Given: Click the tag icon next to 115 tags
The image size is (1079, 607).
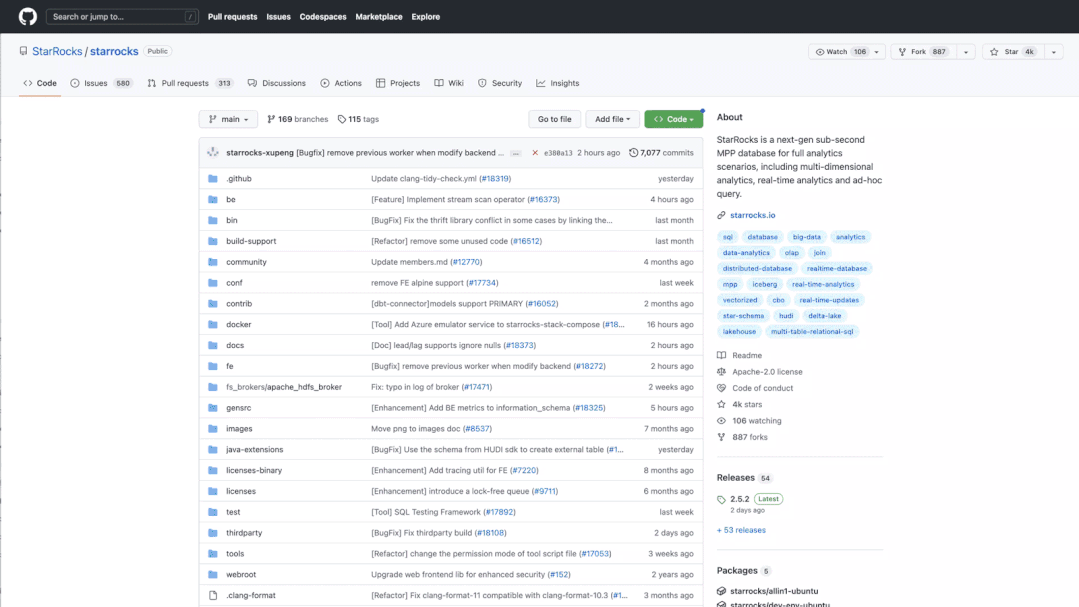Looking at the screenshot, I should coord(341,119).
